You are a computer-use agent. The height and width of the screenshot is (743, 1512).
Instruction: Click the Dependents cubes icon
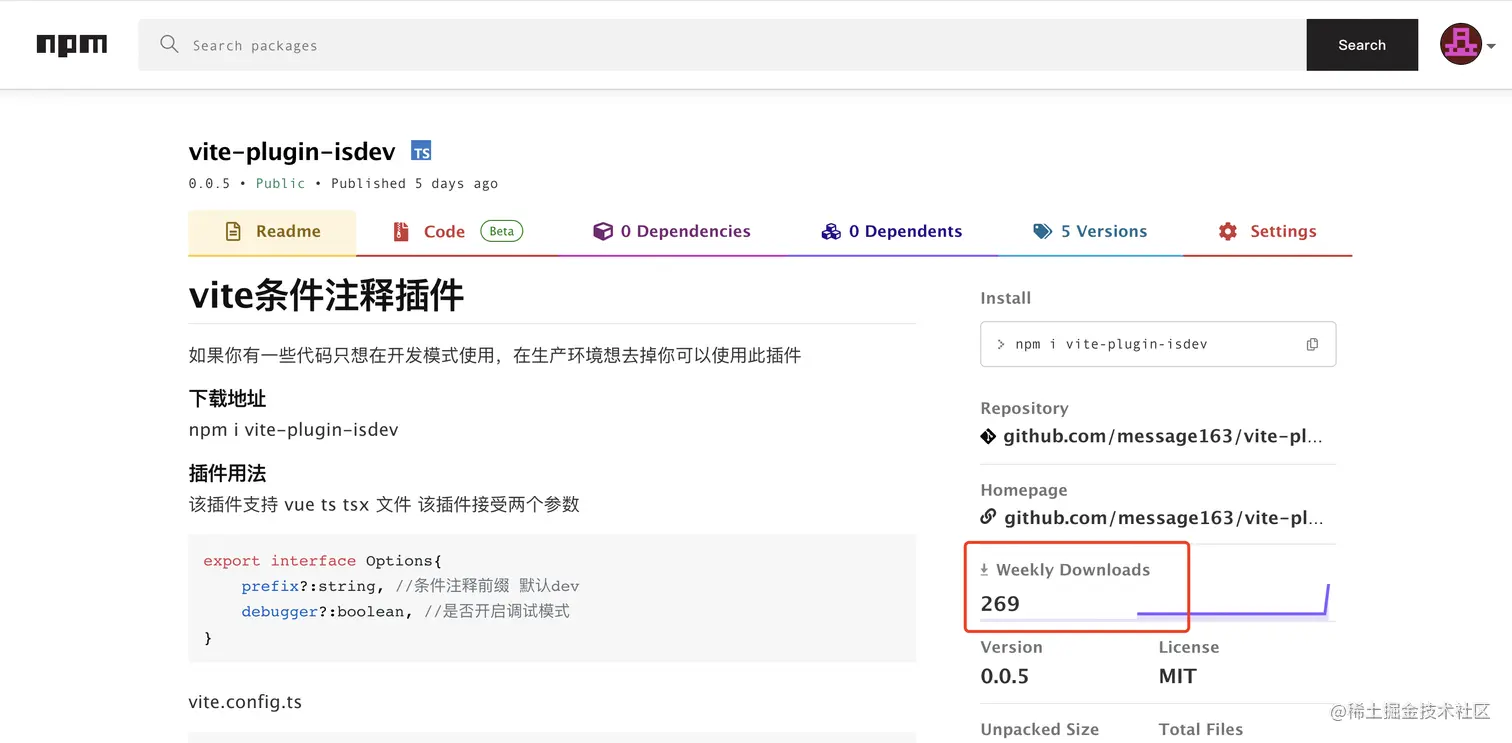[831, 232]
